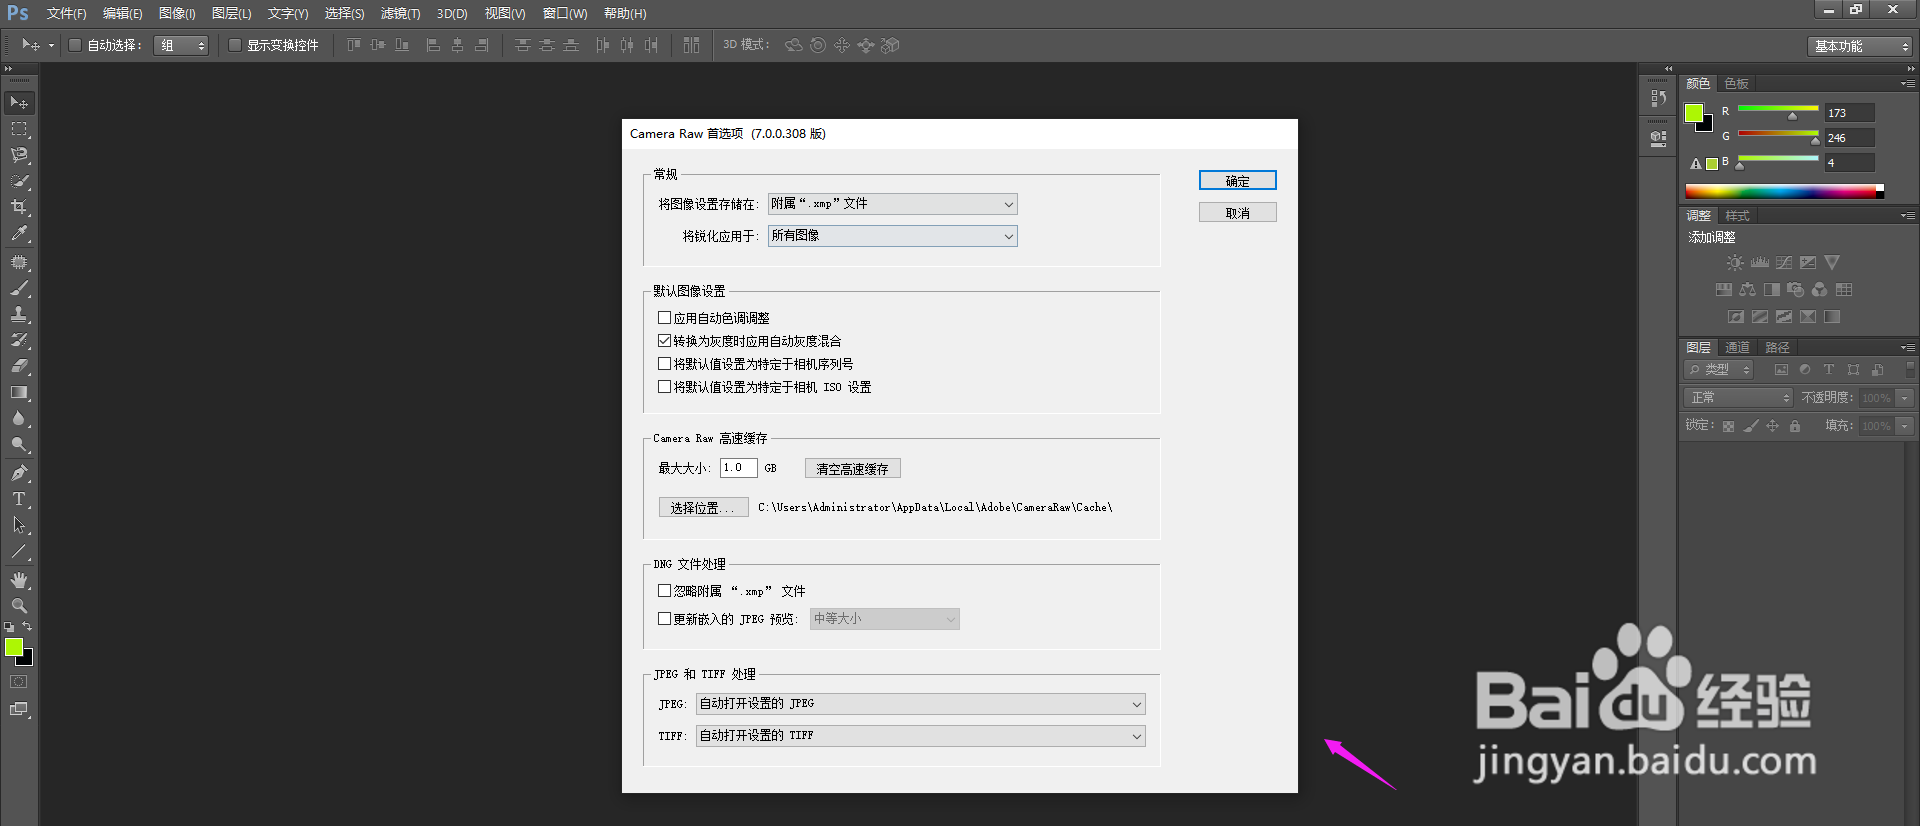Viewport: 1920px width, 826px height.
Task: Open the JPEG handling dropdown
Action: click(921, 704)
